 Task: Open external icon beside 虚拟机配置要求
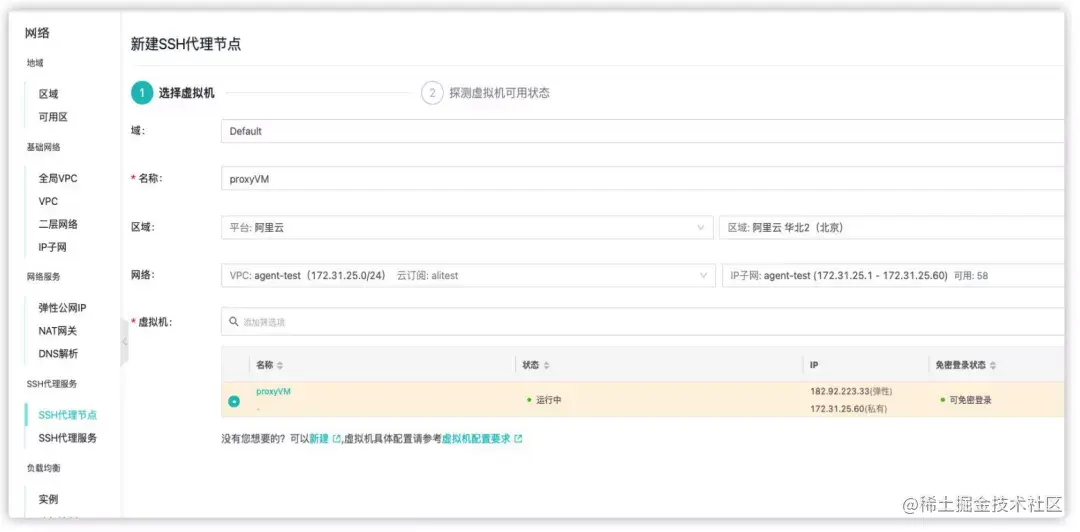[518, 439]
